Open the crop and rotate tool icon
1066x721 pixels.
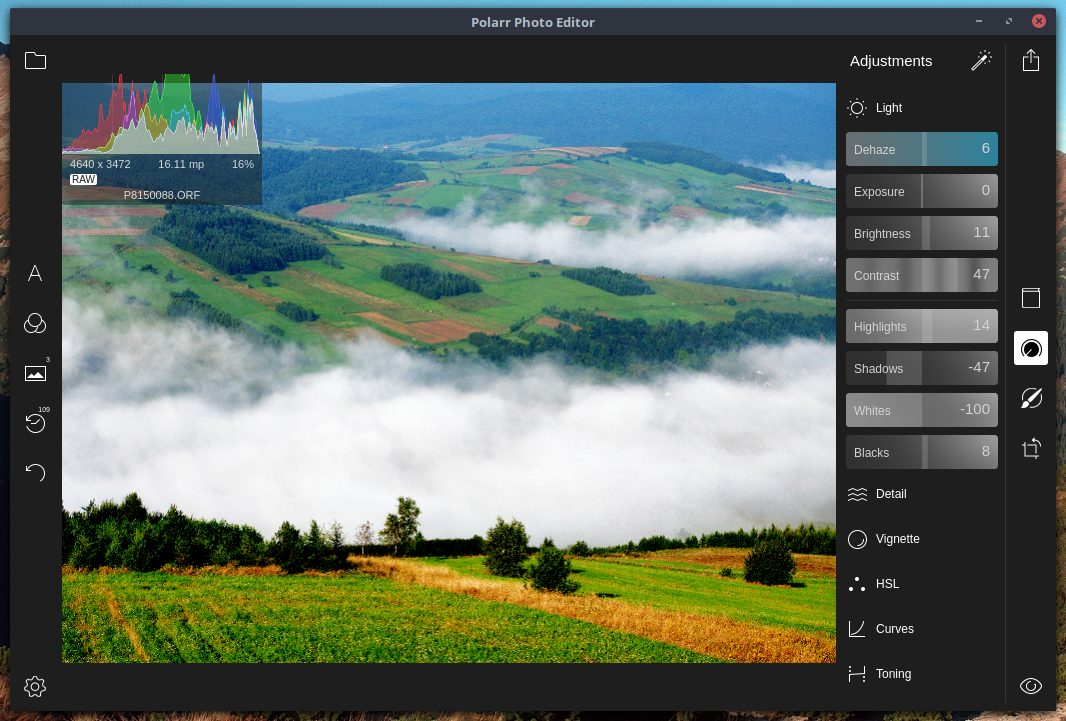point(1031,449)
